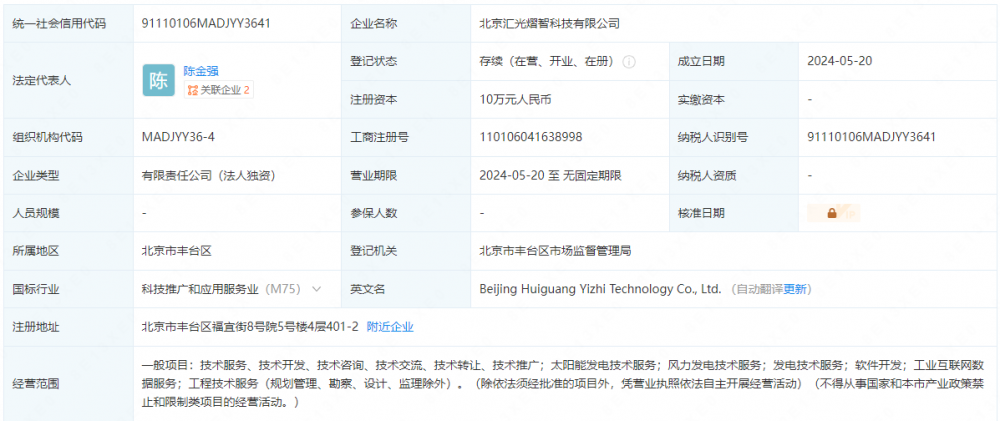This screenshot has width=1000, height=421.
Task: Click English name Beijing Huiguang Yizhi Technology
Action: coord(600,289)
